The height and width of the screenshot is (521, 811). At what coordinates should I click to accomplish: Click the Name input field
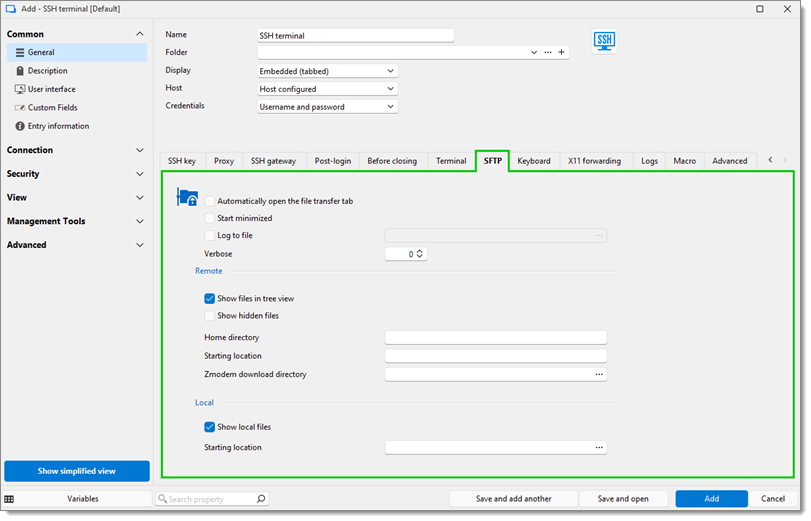point(355,36)
